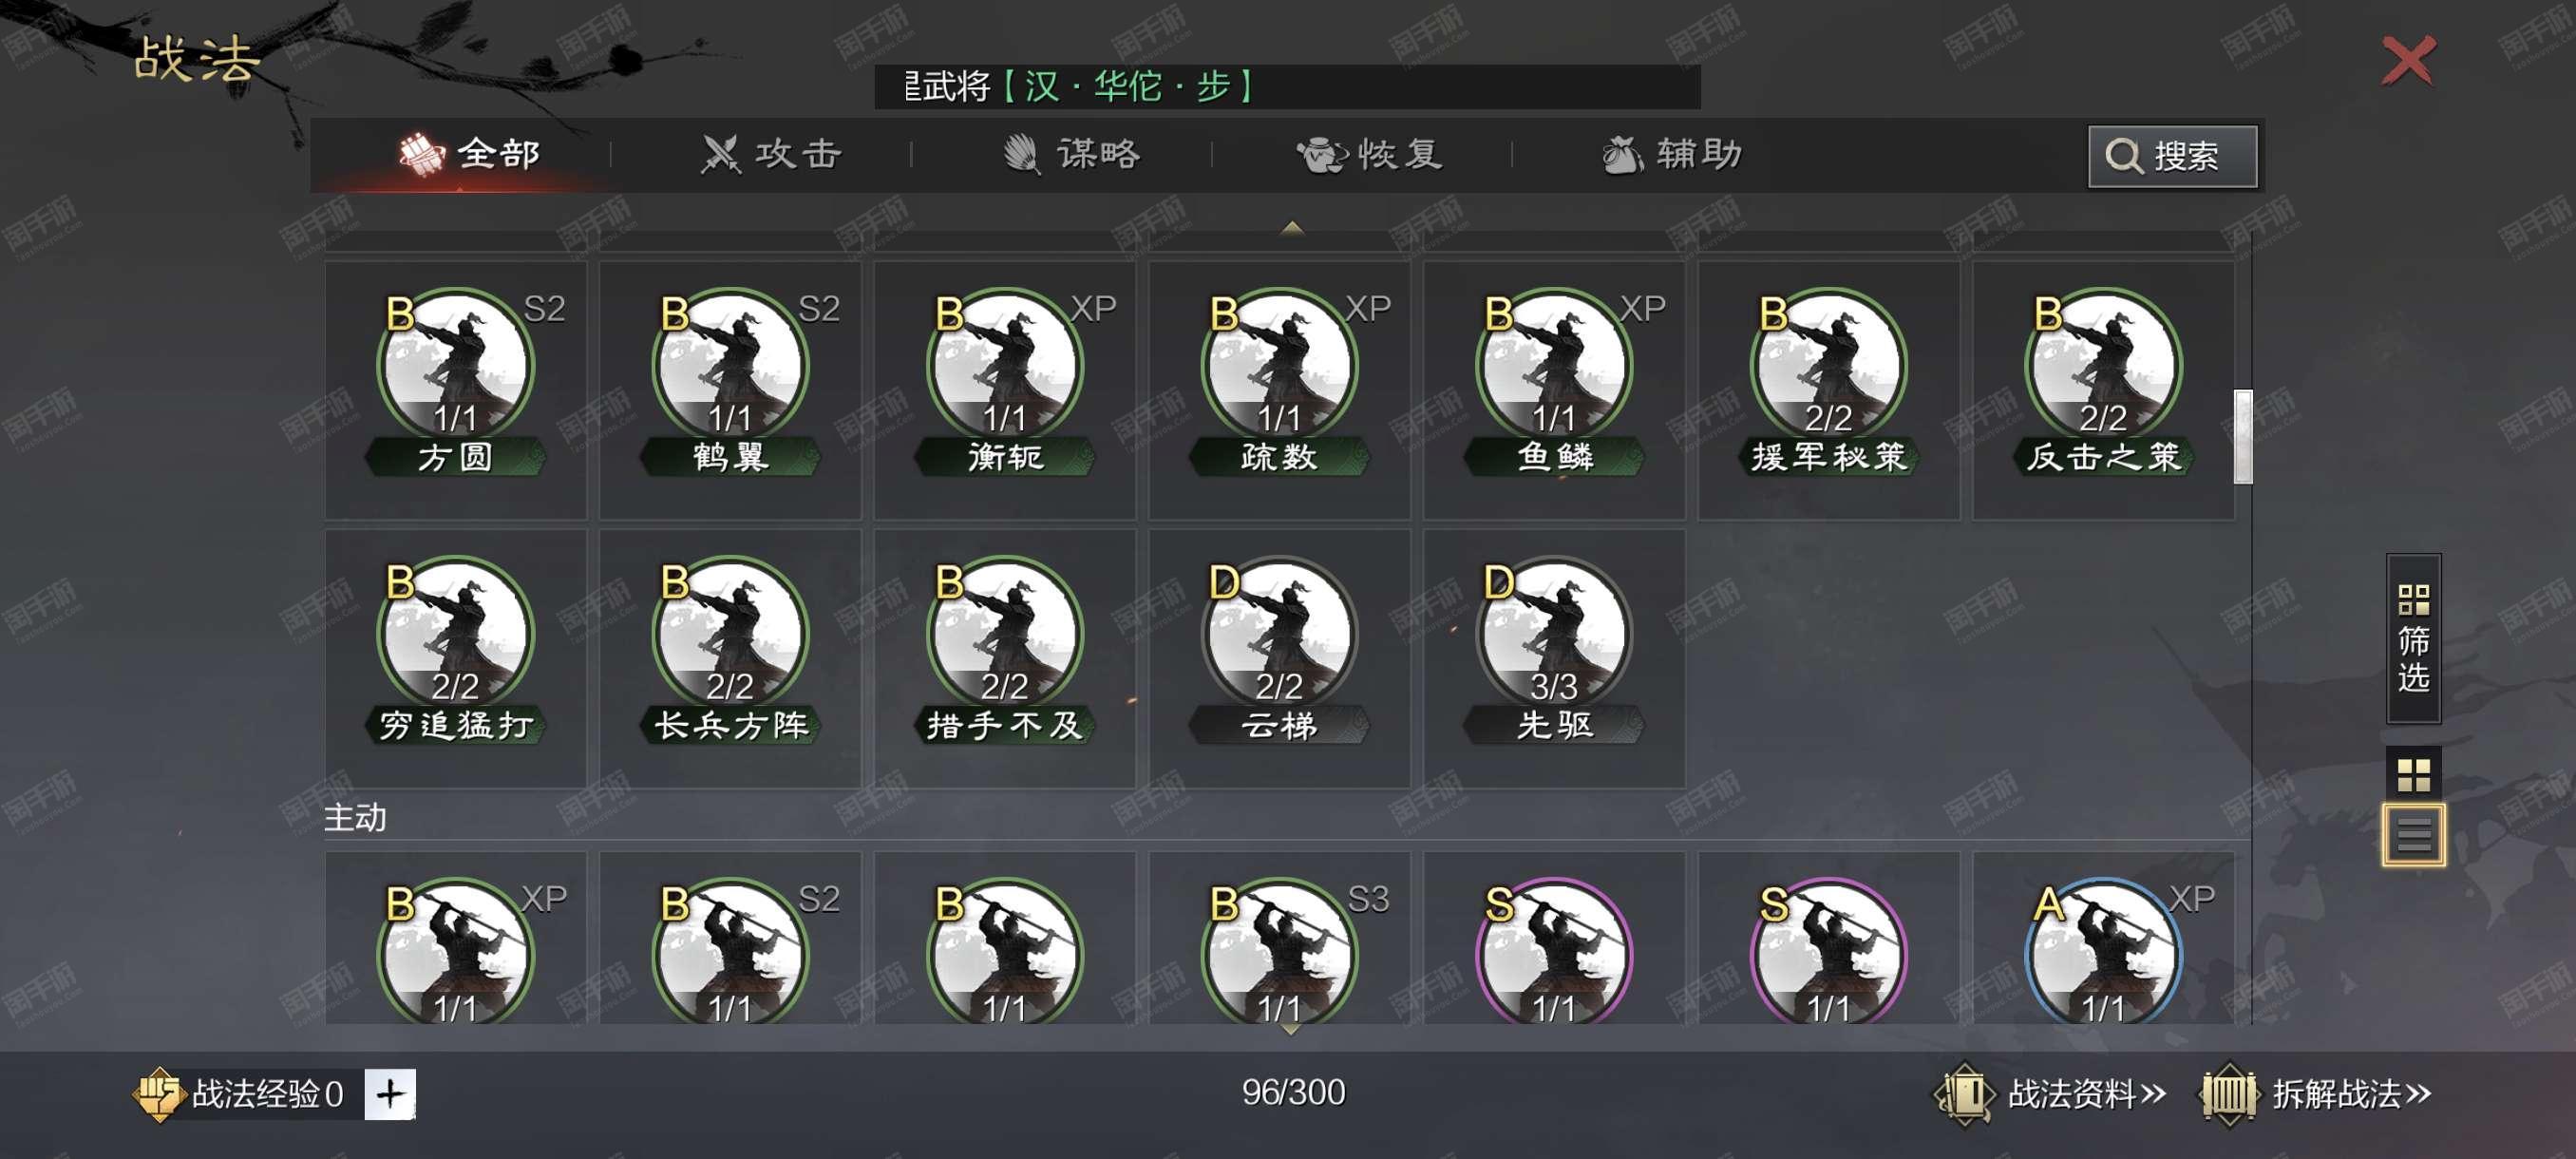Switch to the 恢复 tab
Viewport: 2576px width, 1159px height.
(1369, 154)
